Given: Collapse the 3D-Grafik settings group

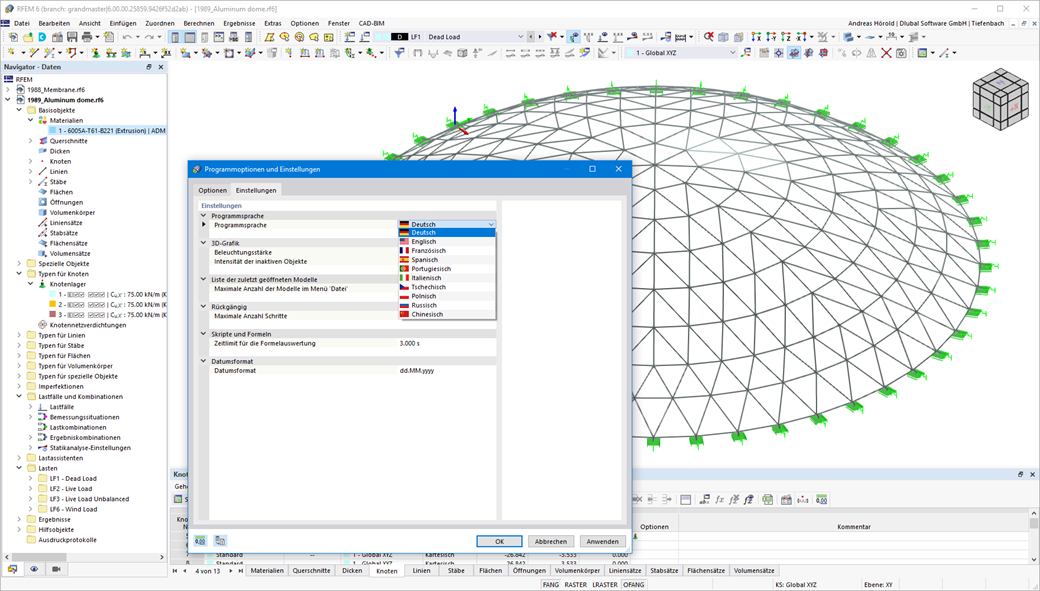Looking at the screenshot, I should point(204,243).
